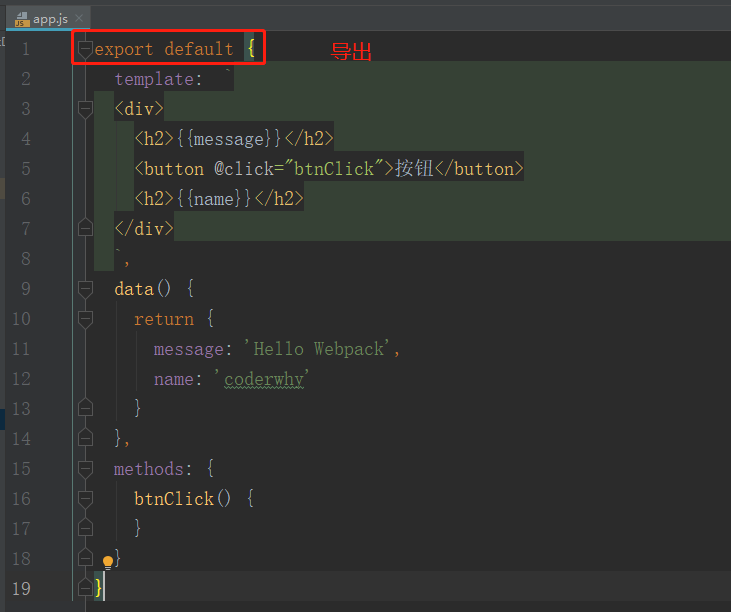
Task: Click the 'methods:' property
Action: click(x=152, y=469)
